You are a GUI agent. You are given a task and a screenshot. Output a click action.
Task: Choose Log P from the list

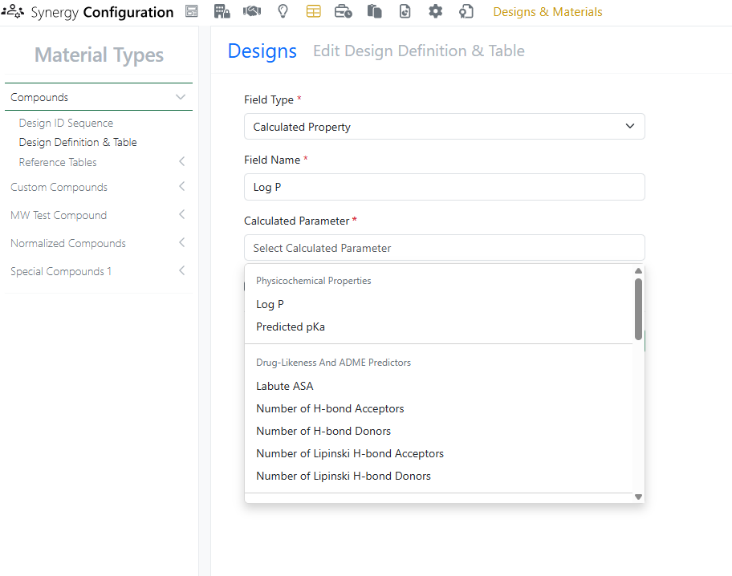click(x=270, y=304)
